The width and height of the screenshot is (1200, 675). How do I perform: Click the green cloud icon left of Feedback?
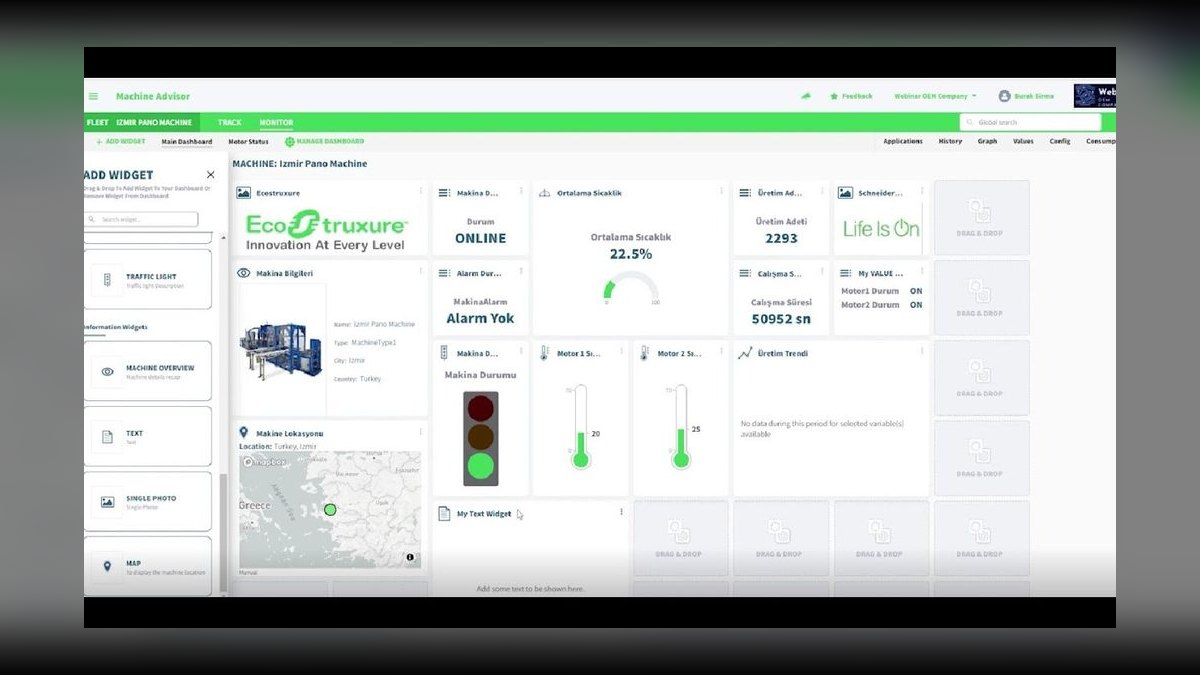[806, 96]
